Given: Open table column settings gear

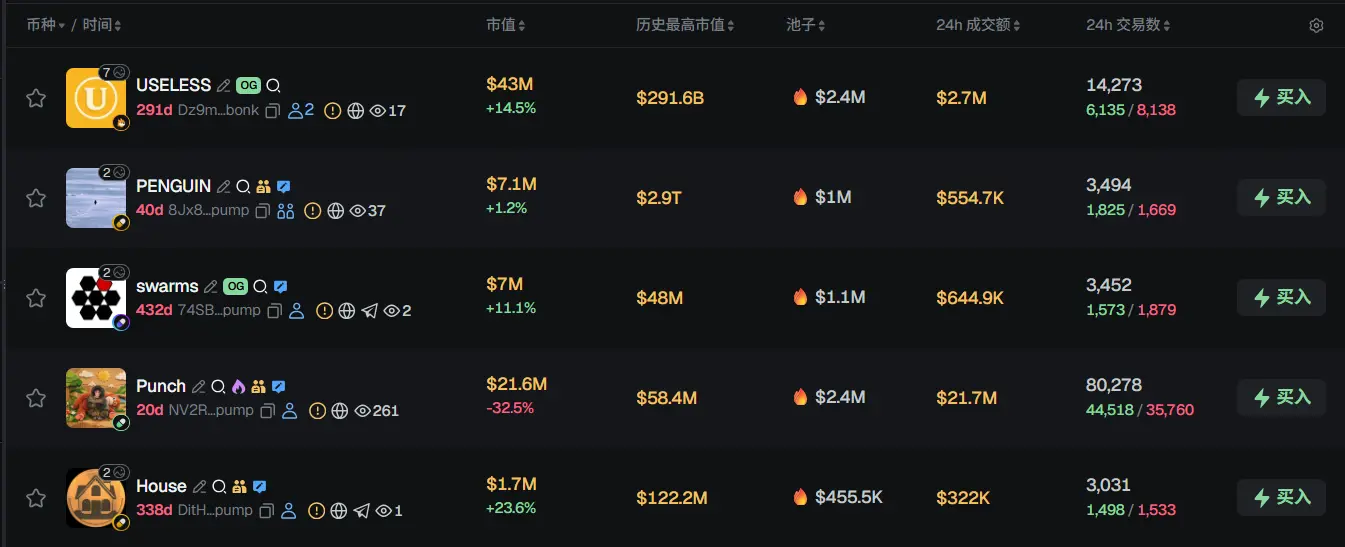Looking at the screenshot, I should 1316,26.
